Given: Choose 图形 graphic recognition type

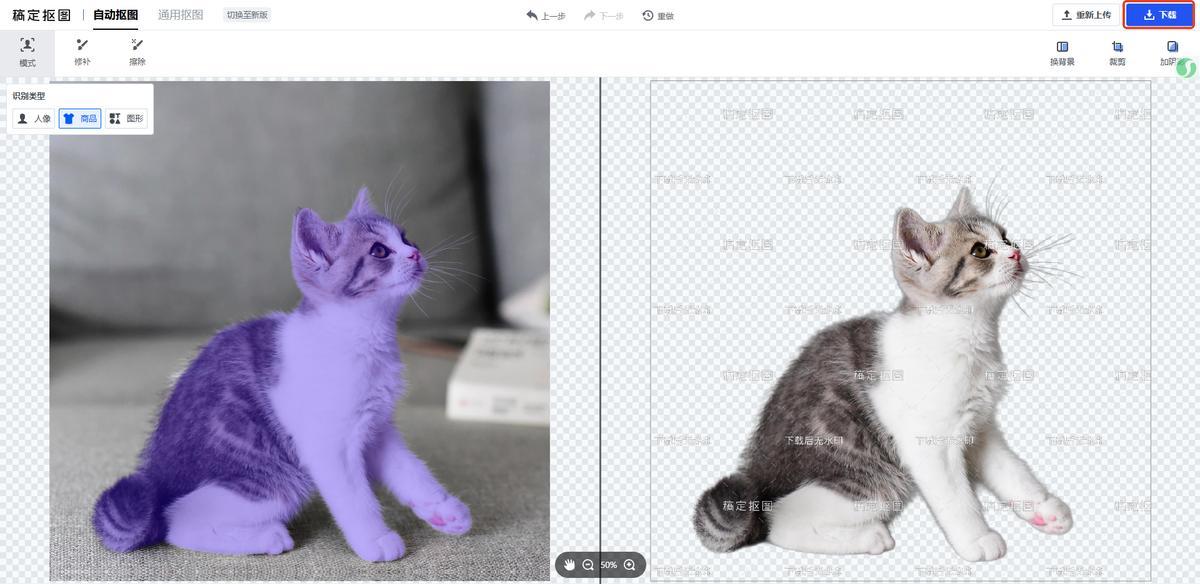Looking at the screenshot, I should 127,119.
